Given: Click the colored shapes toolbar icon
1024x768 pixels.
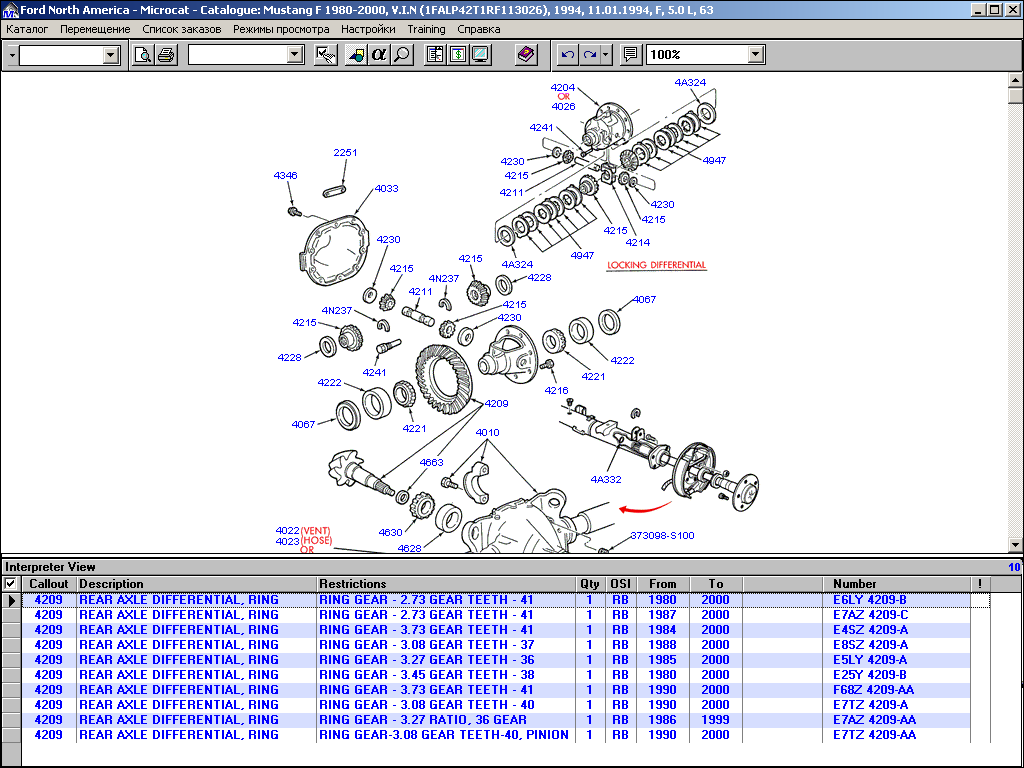Looking at the screenshot, I should coord(356,55).
